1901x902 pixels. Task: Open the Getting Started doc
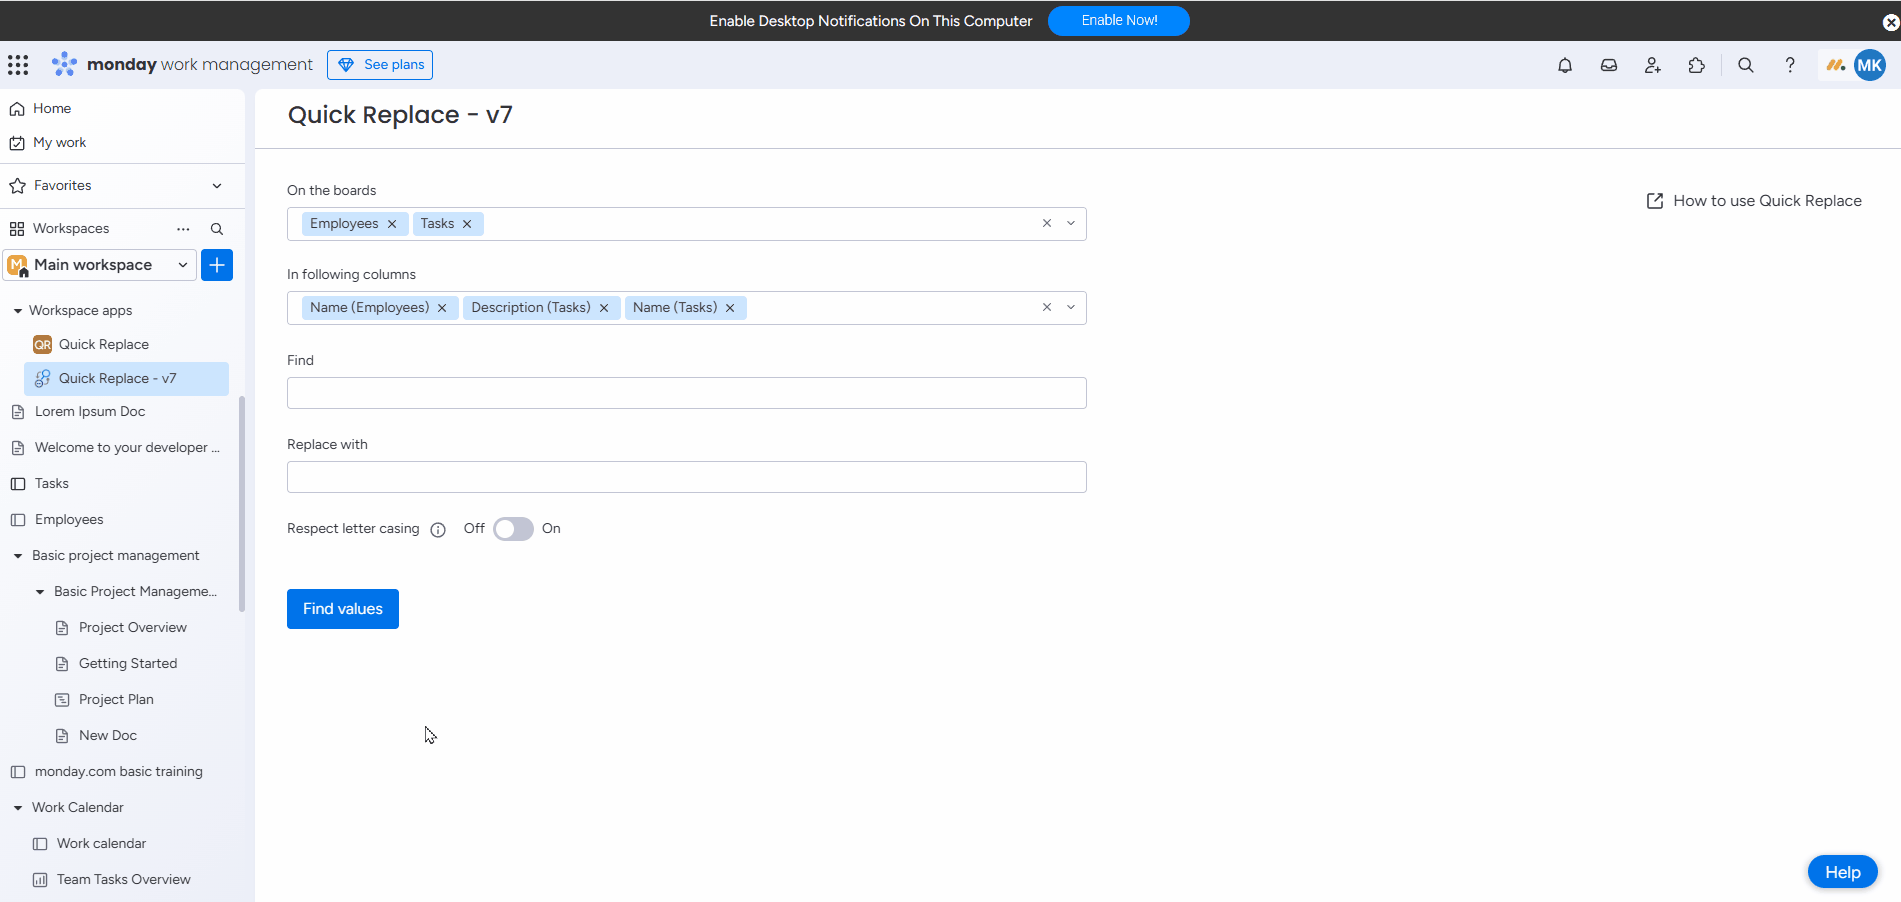(128, 664)
